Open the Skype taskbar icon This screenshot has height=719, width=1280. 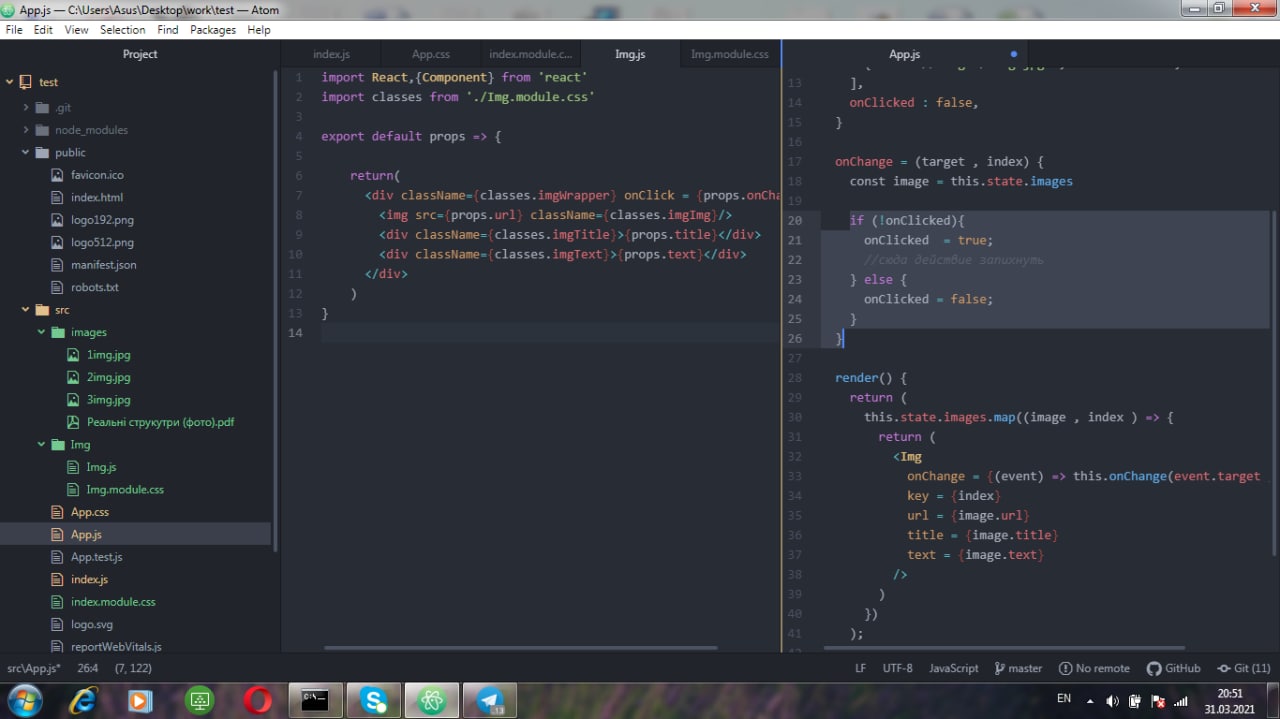pos(374,701)
